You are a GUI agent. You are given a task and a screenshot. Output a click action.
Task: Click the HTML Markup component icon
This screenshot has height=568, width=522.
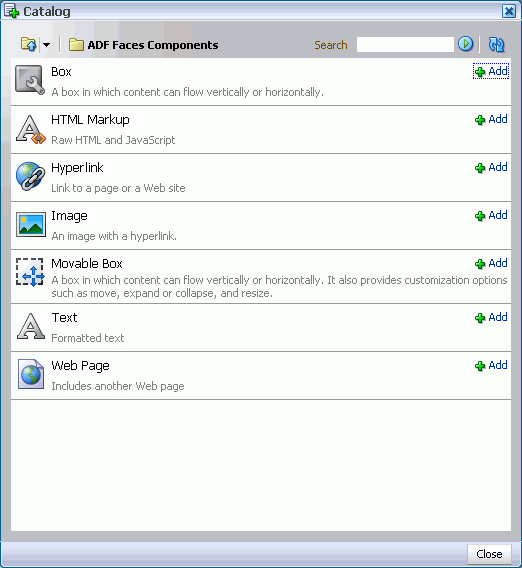pyautogui.click(x=30, y=129)
